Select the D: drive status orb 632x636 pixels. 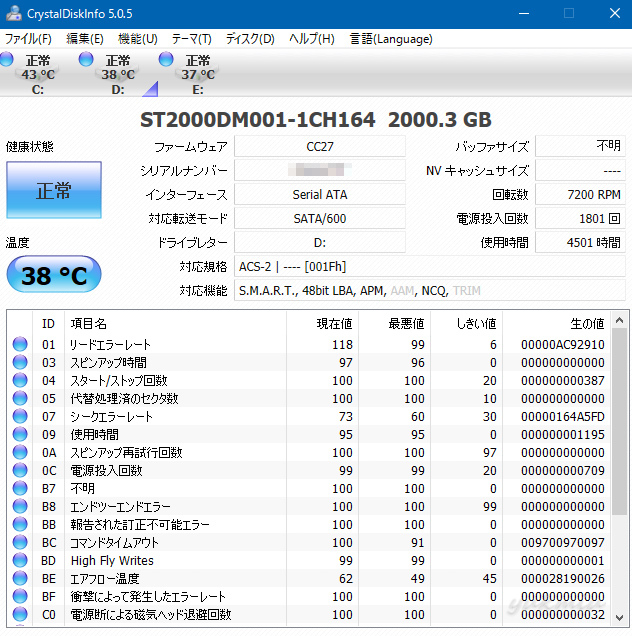(x=86, y=59)
